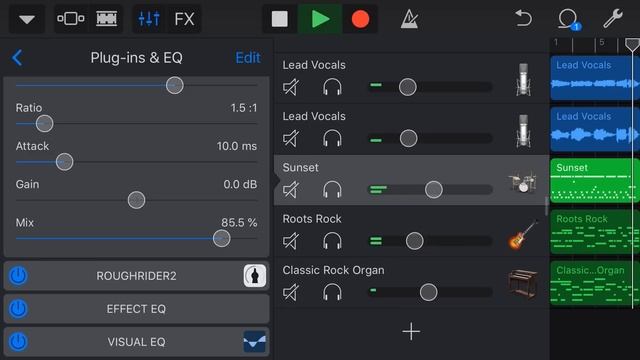This screenshot has width=640, height=360.
Task: Solo the Sunset track with headphones
Action: (332, 190)
